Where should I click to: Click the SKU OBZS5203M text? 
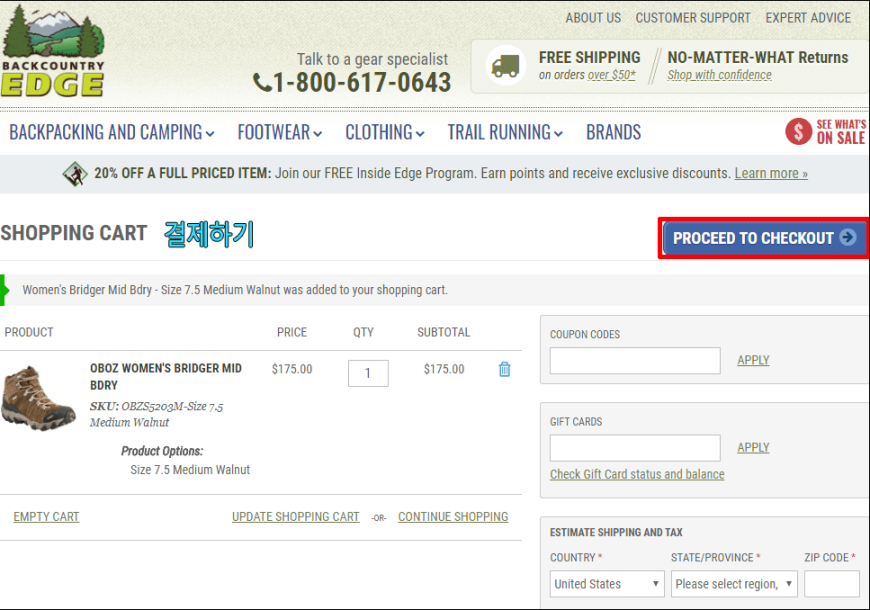point(156,415)
